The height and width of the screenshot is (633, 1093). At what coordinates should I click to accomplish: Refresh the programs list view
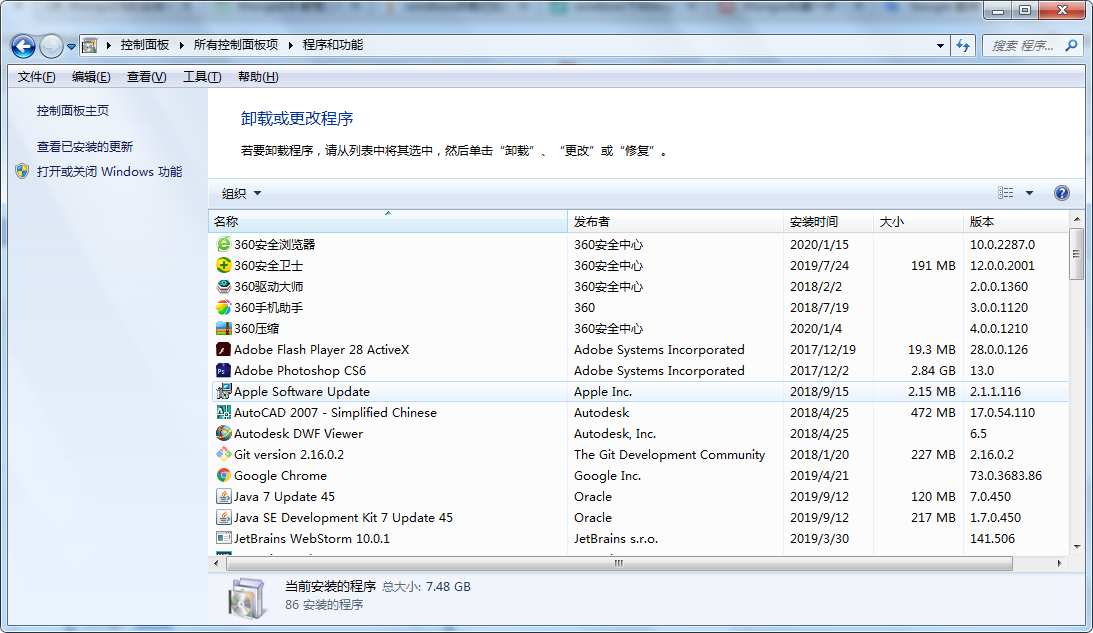963,46
